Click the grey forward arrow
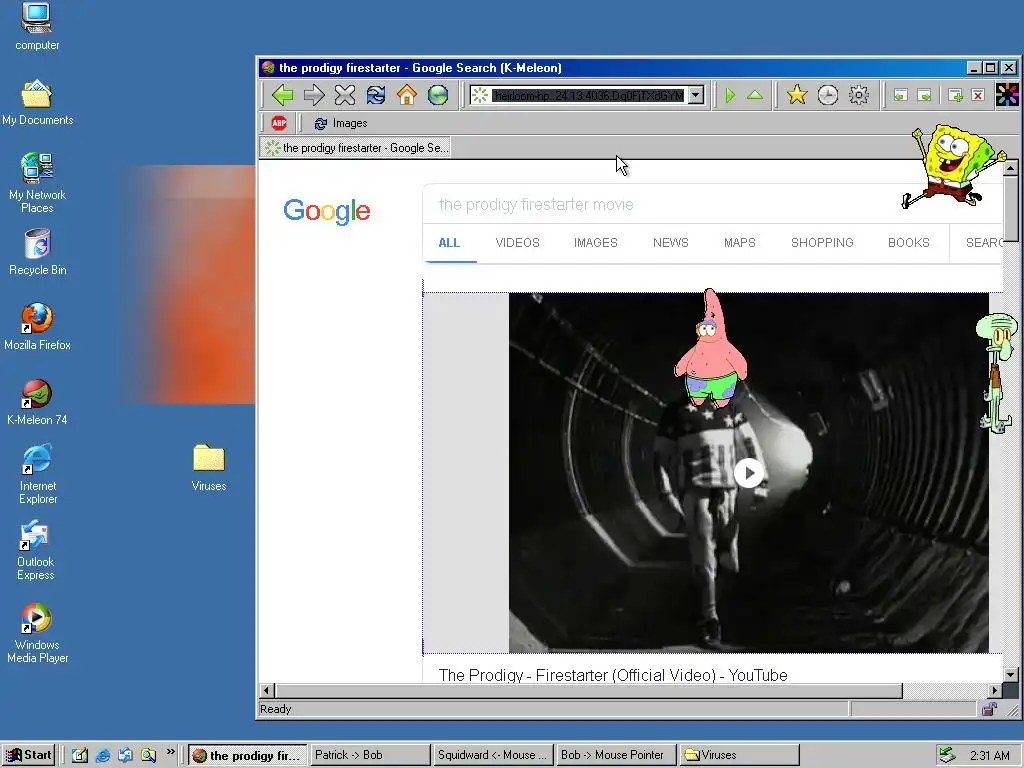Screen dimensions: 1024x768 point(313,95)
